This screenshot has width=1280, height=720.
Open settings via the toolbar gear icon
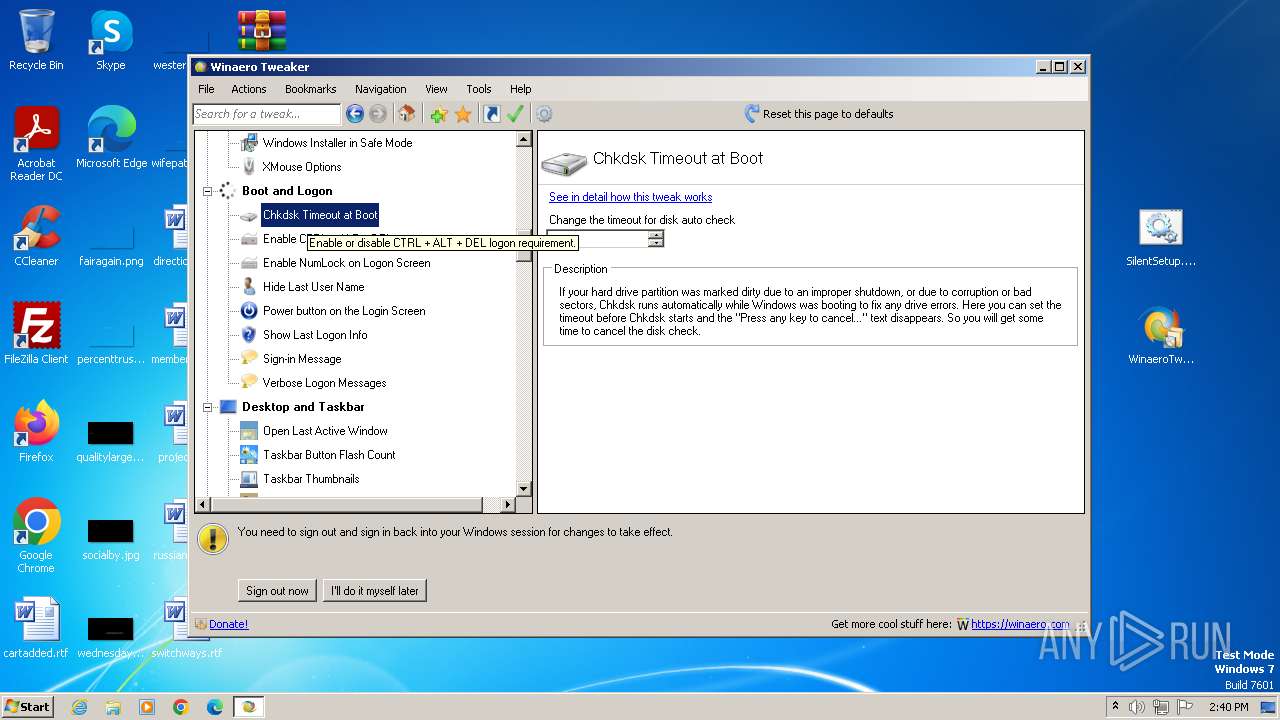tap(544, 114)
